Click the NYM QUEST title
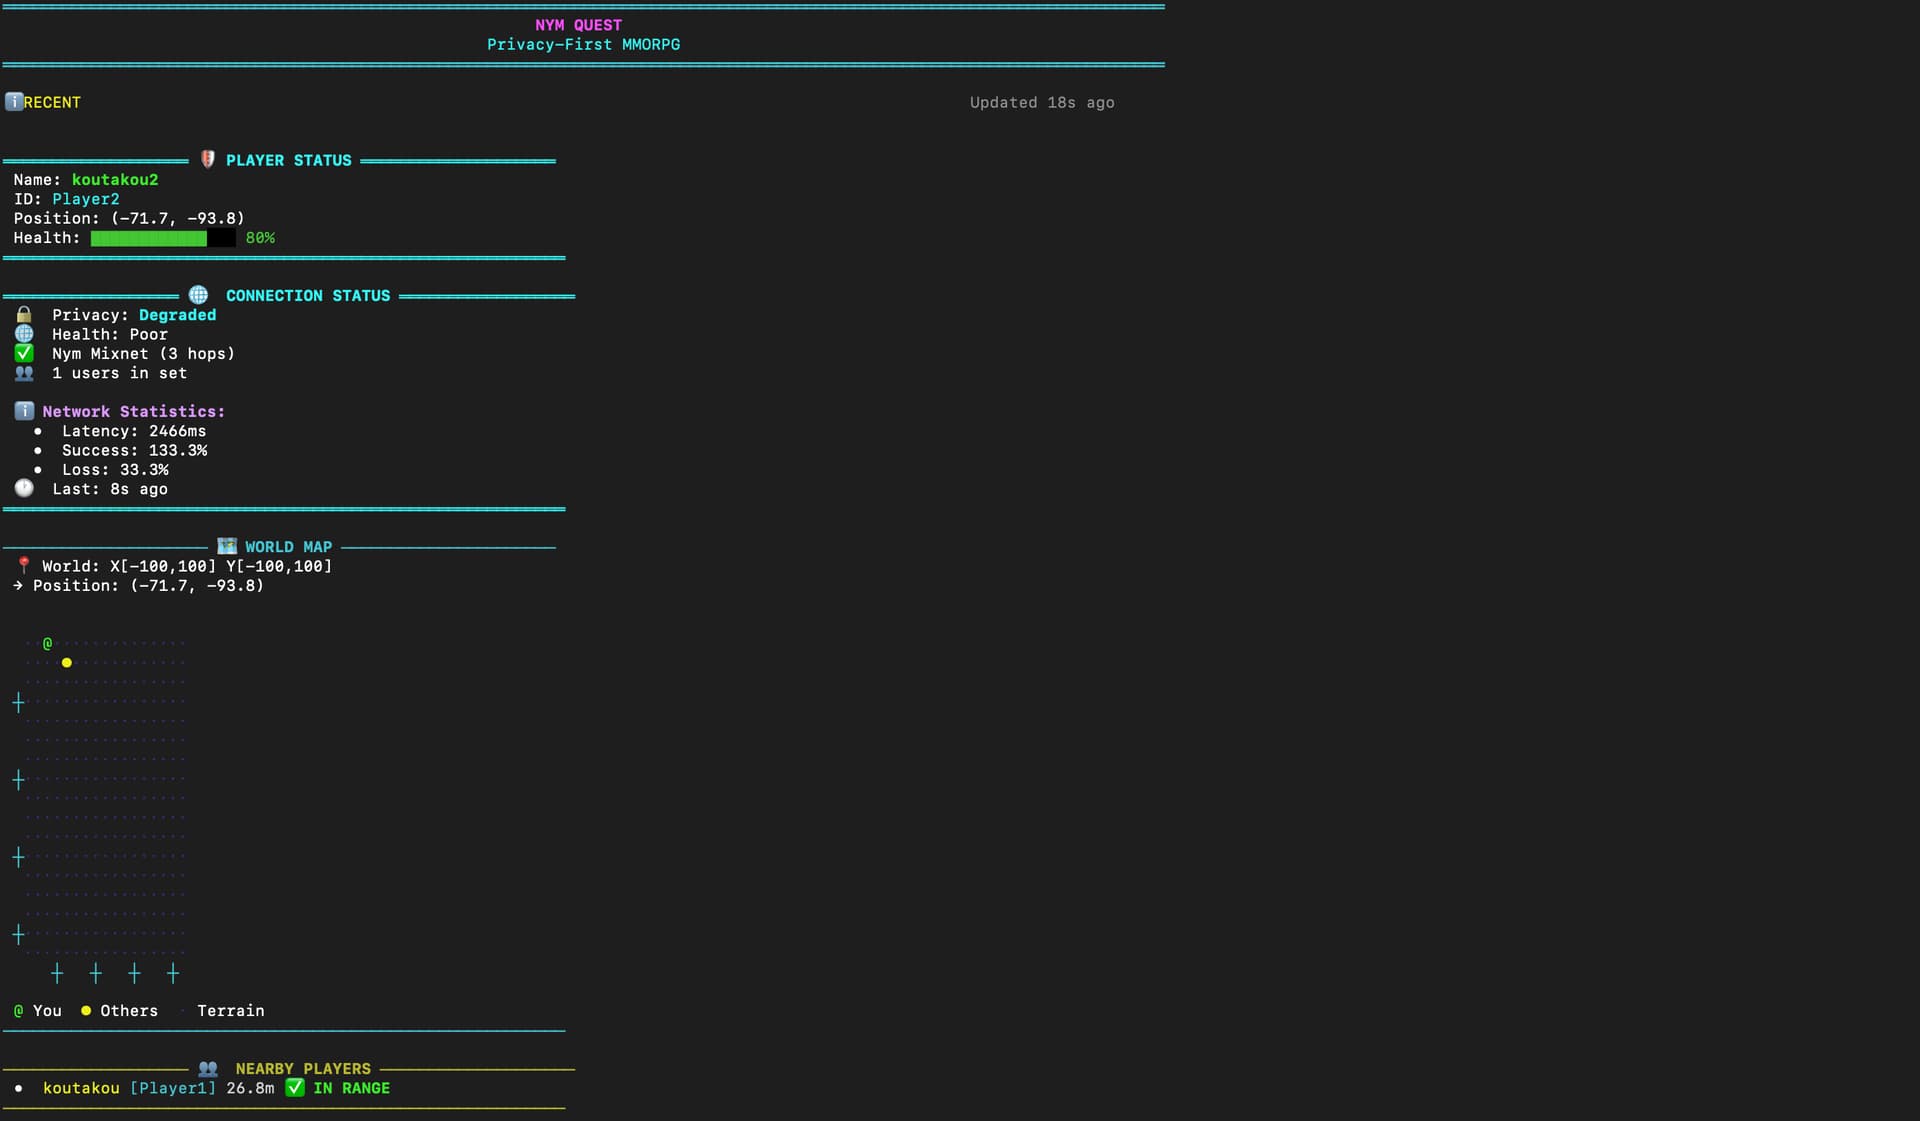Image resolution: width=1920 pixels, height=1121 pixels. point(578,25)
